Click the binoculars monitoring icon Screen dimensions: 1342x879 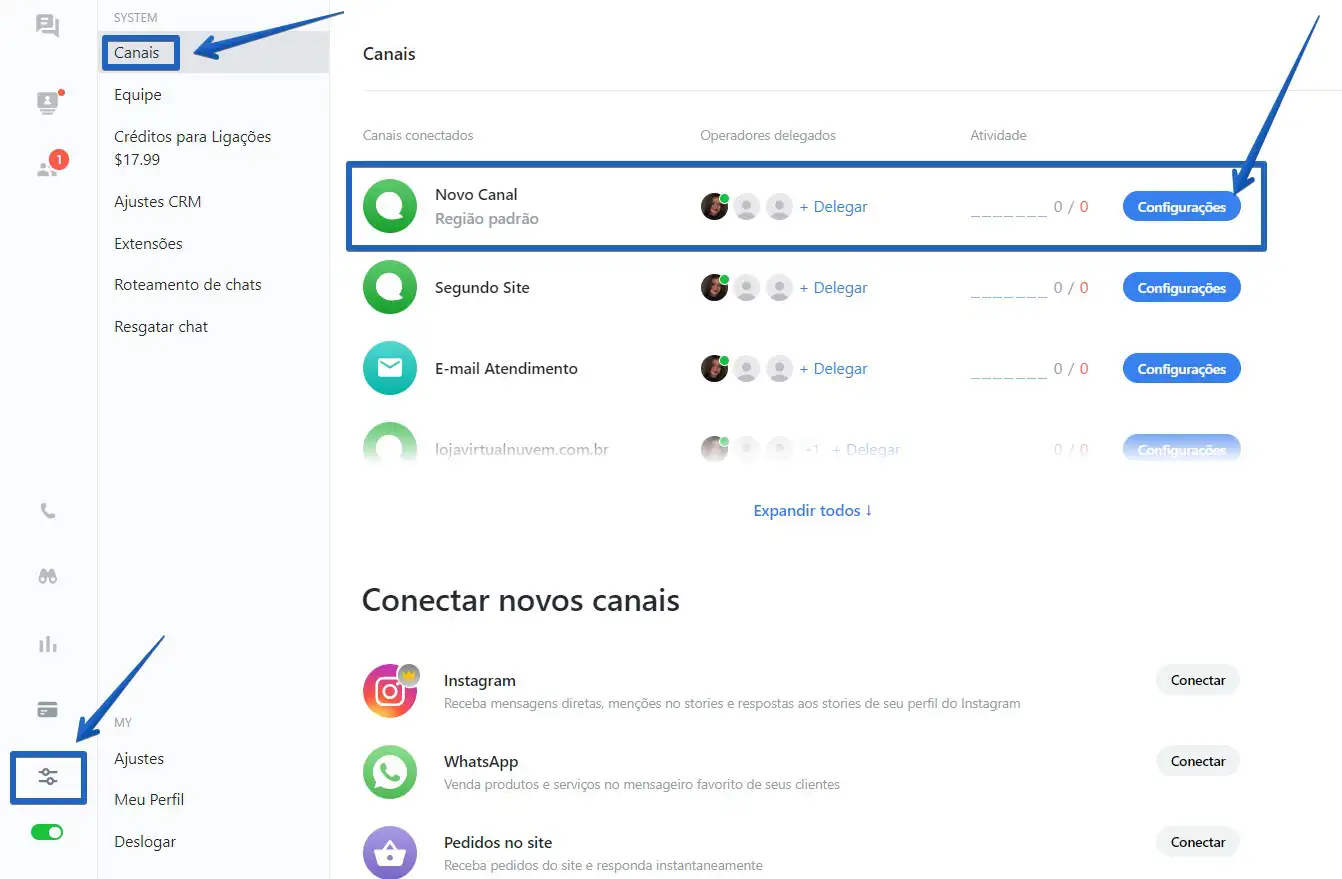click(47, 576)
